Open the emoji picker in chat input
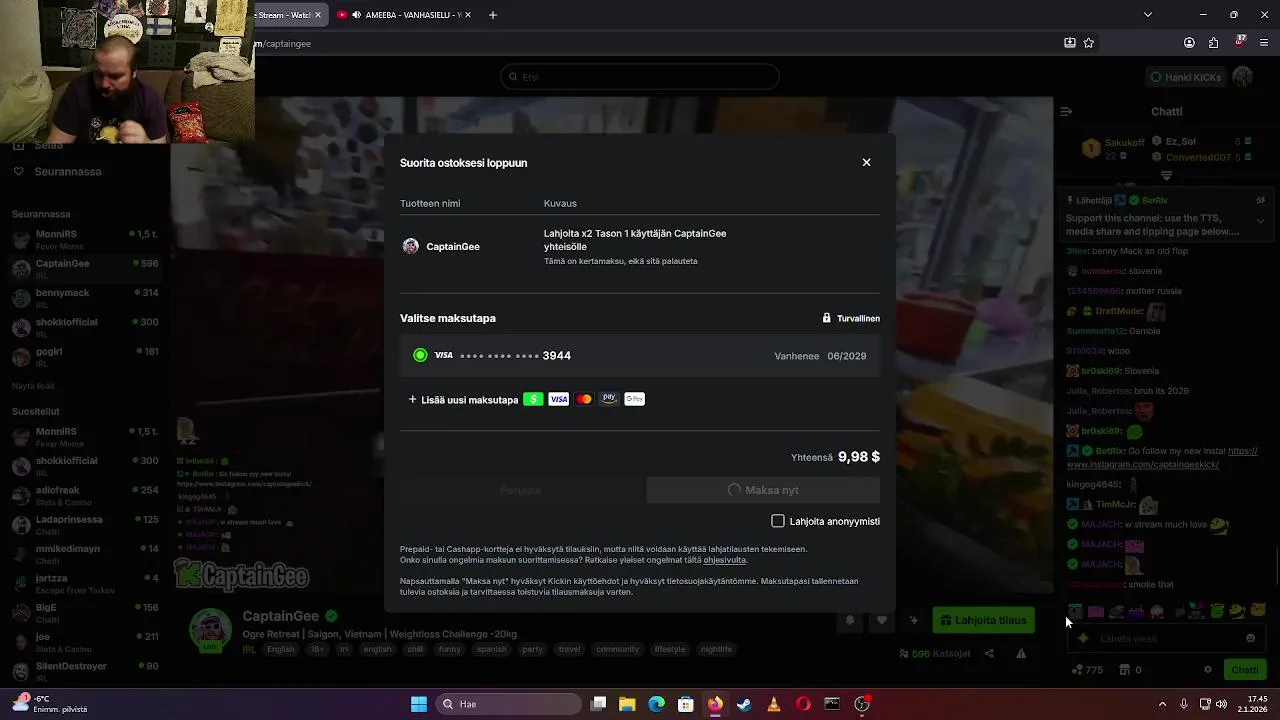The height and width of the screenshot is (720, 1280). coord(1250,638)
